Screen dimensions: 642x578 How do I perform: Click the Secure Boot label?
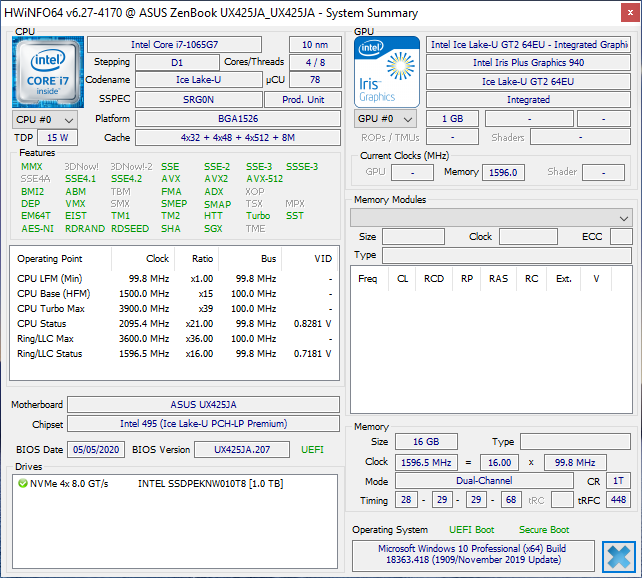(x=544, y=530)
